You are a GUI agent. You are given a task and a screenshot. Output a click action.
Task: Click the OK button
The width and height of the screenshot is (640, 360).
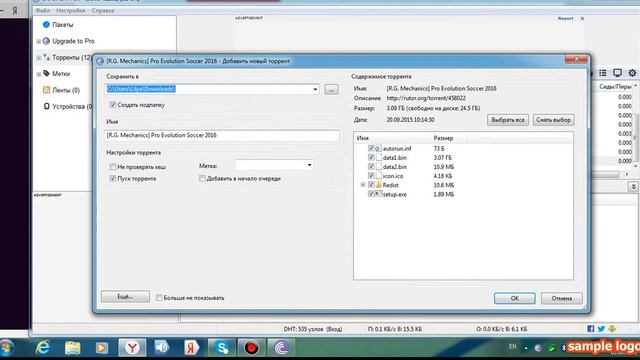(x=515, y=298)
